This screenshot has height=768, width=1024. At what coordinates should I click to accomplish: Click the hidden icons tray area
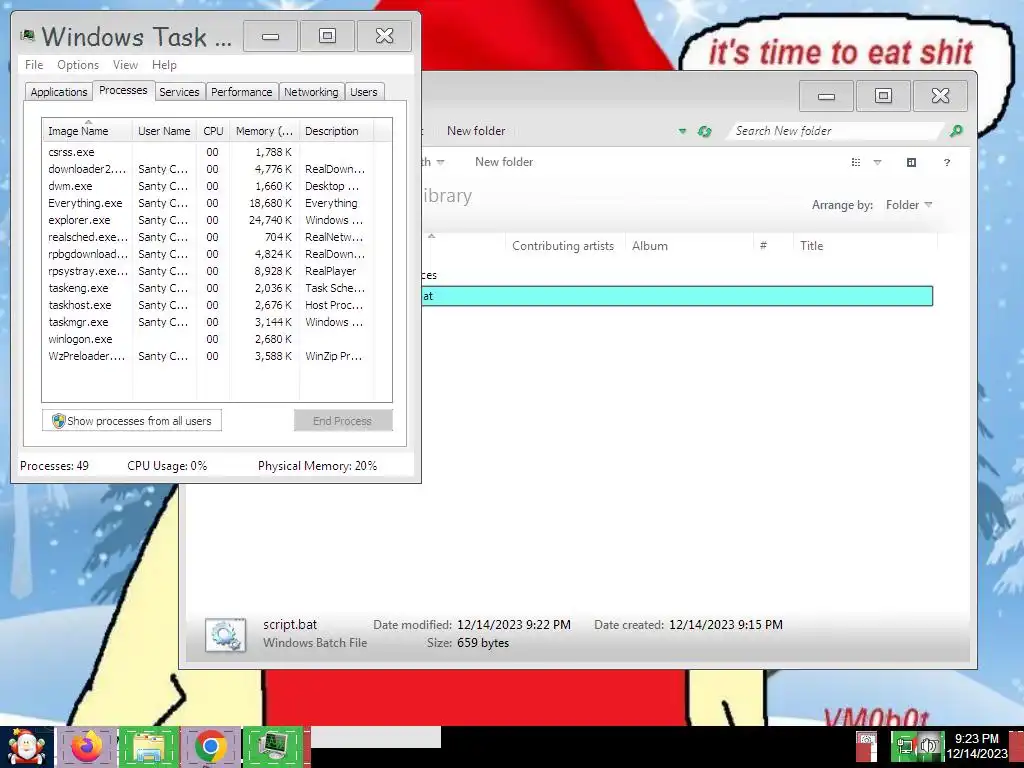pyautogui.click(x=867, y=746)
